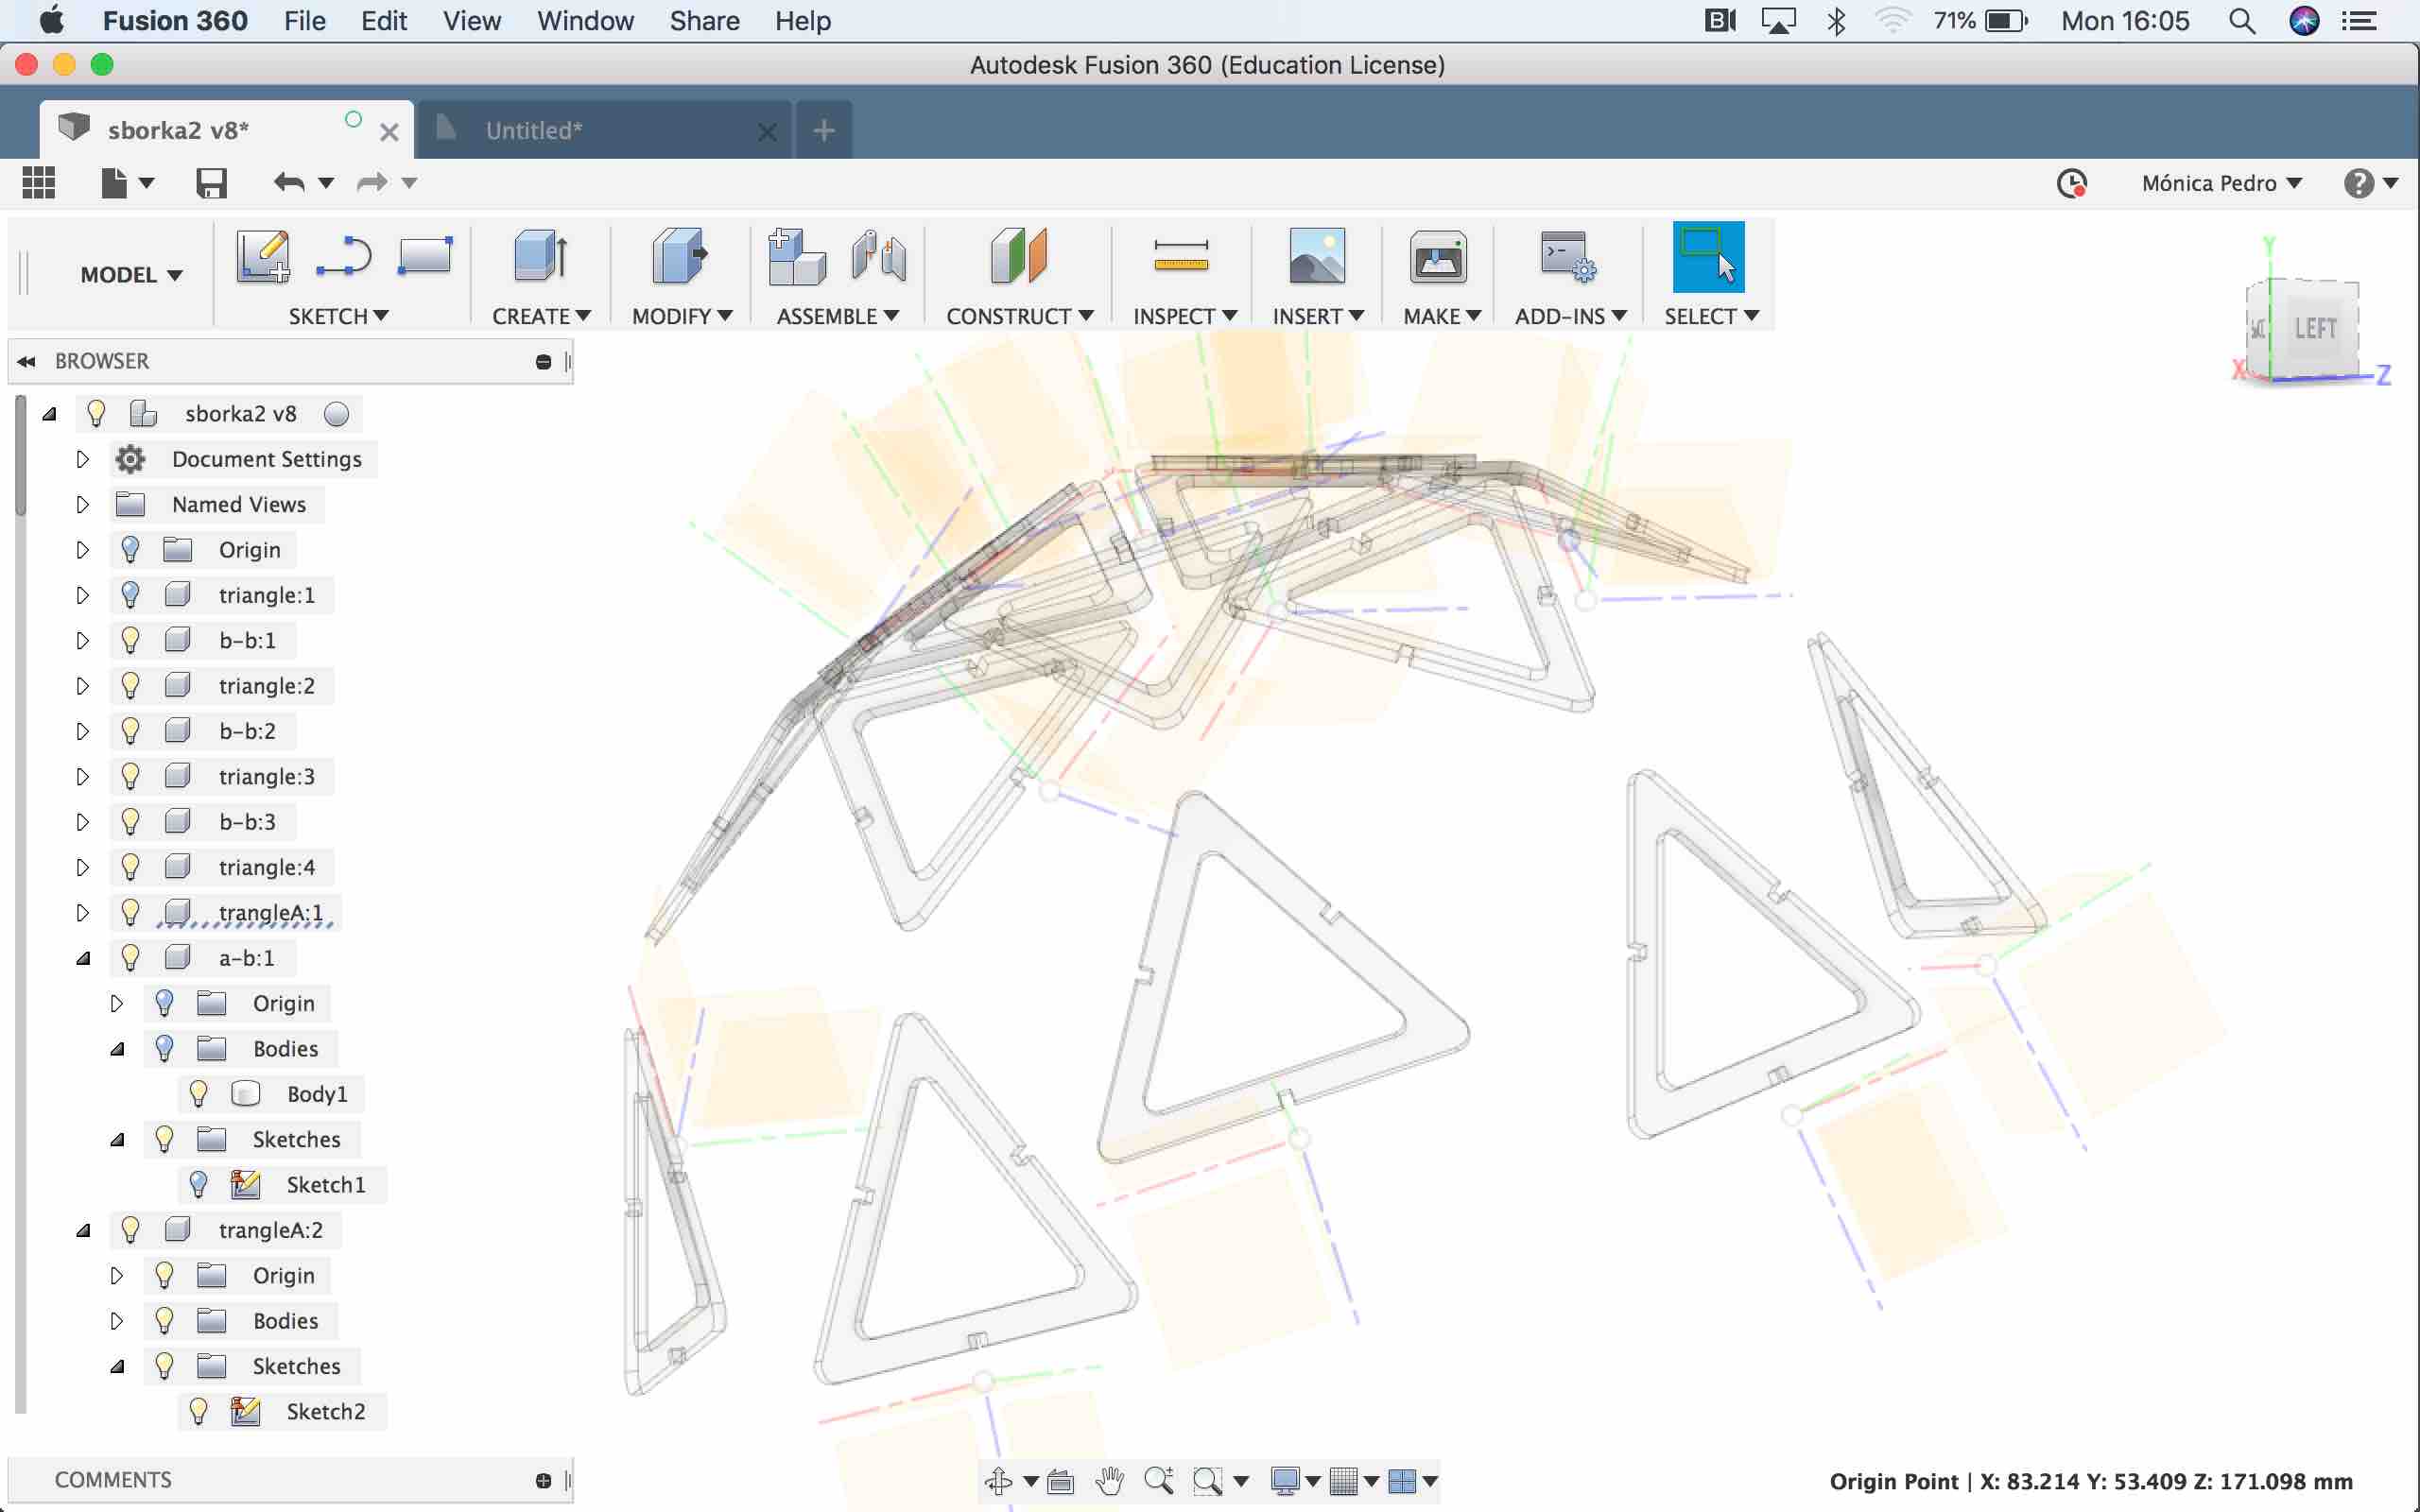Click the Measure inspect icon
Image resolution: width=2420 pixels, height=1512 pixels.
tap(1181, 256)
